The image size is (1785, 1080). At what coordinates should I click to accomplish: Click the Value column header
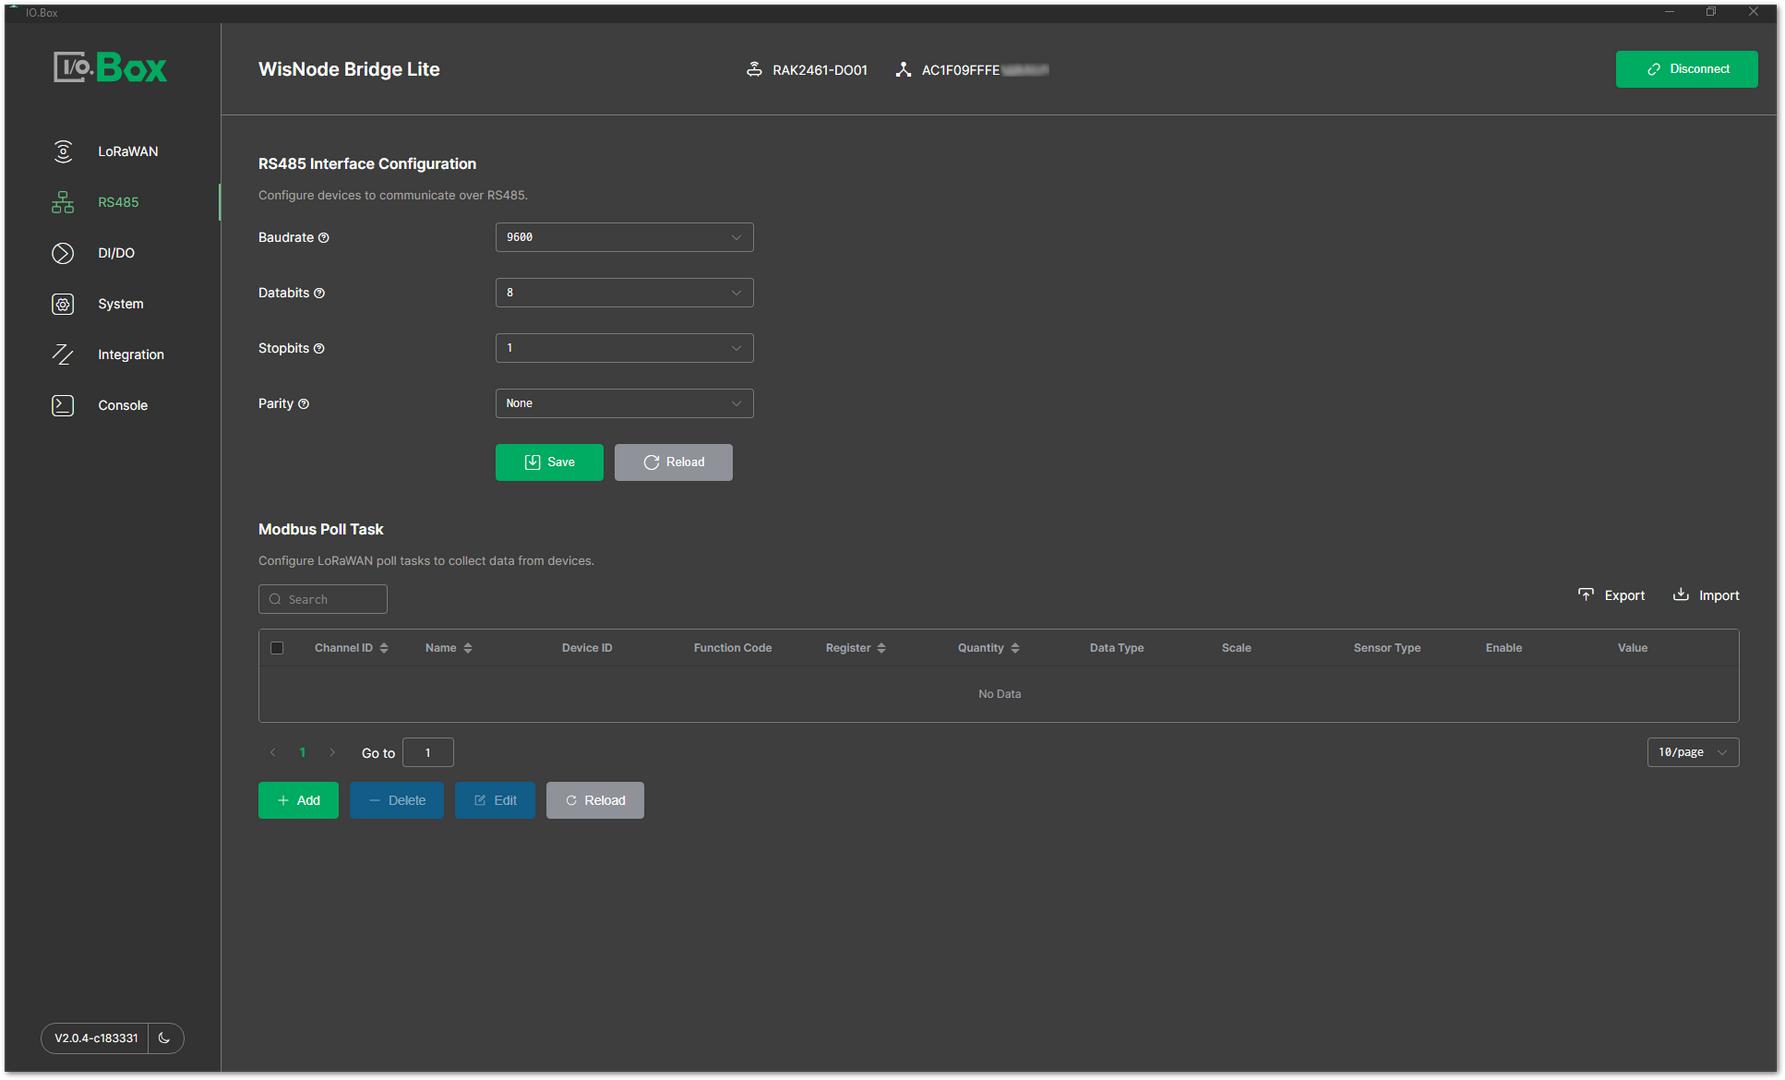(x=1633, y=648)
